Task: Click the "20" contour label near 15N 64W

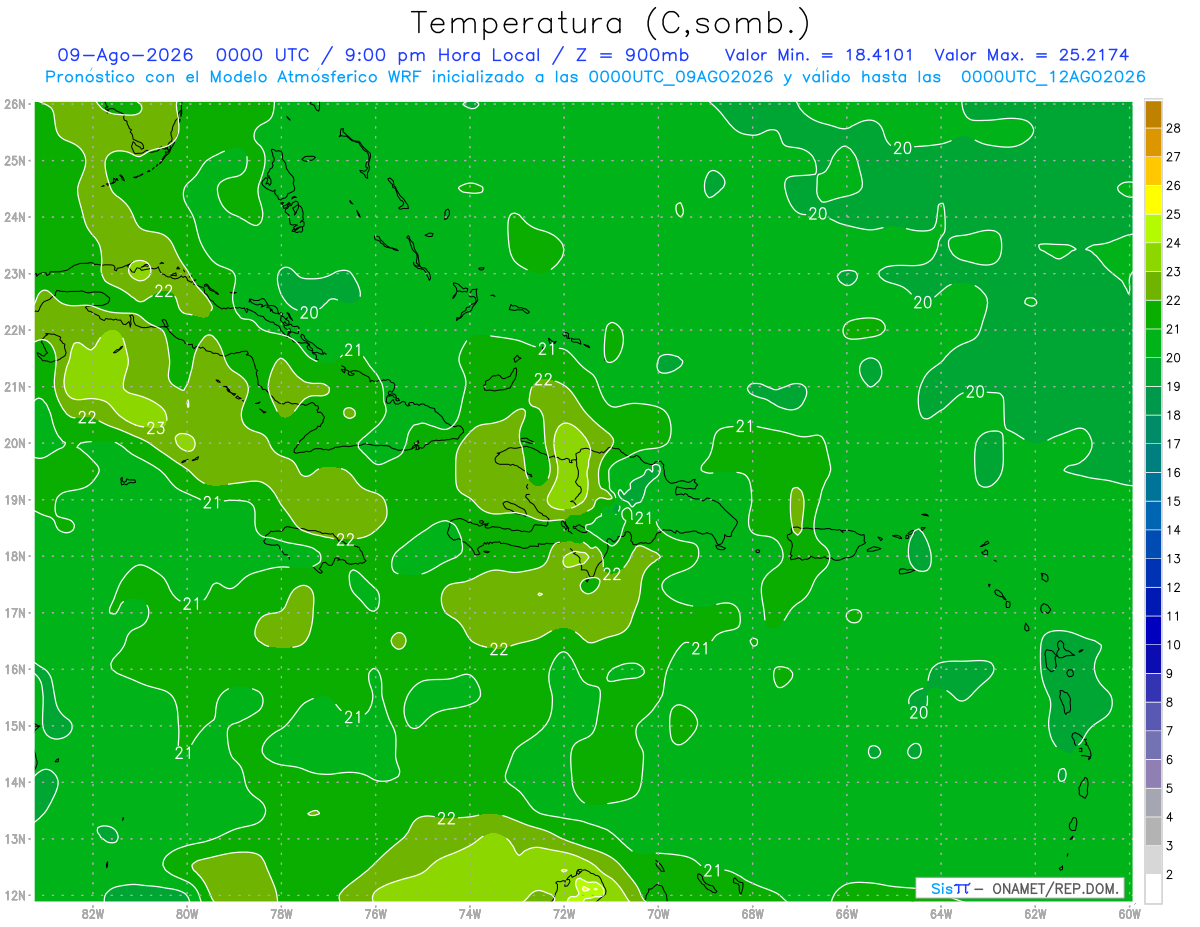Action: point(919,713)
